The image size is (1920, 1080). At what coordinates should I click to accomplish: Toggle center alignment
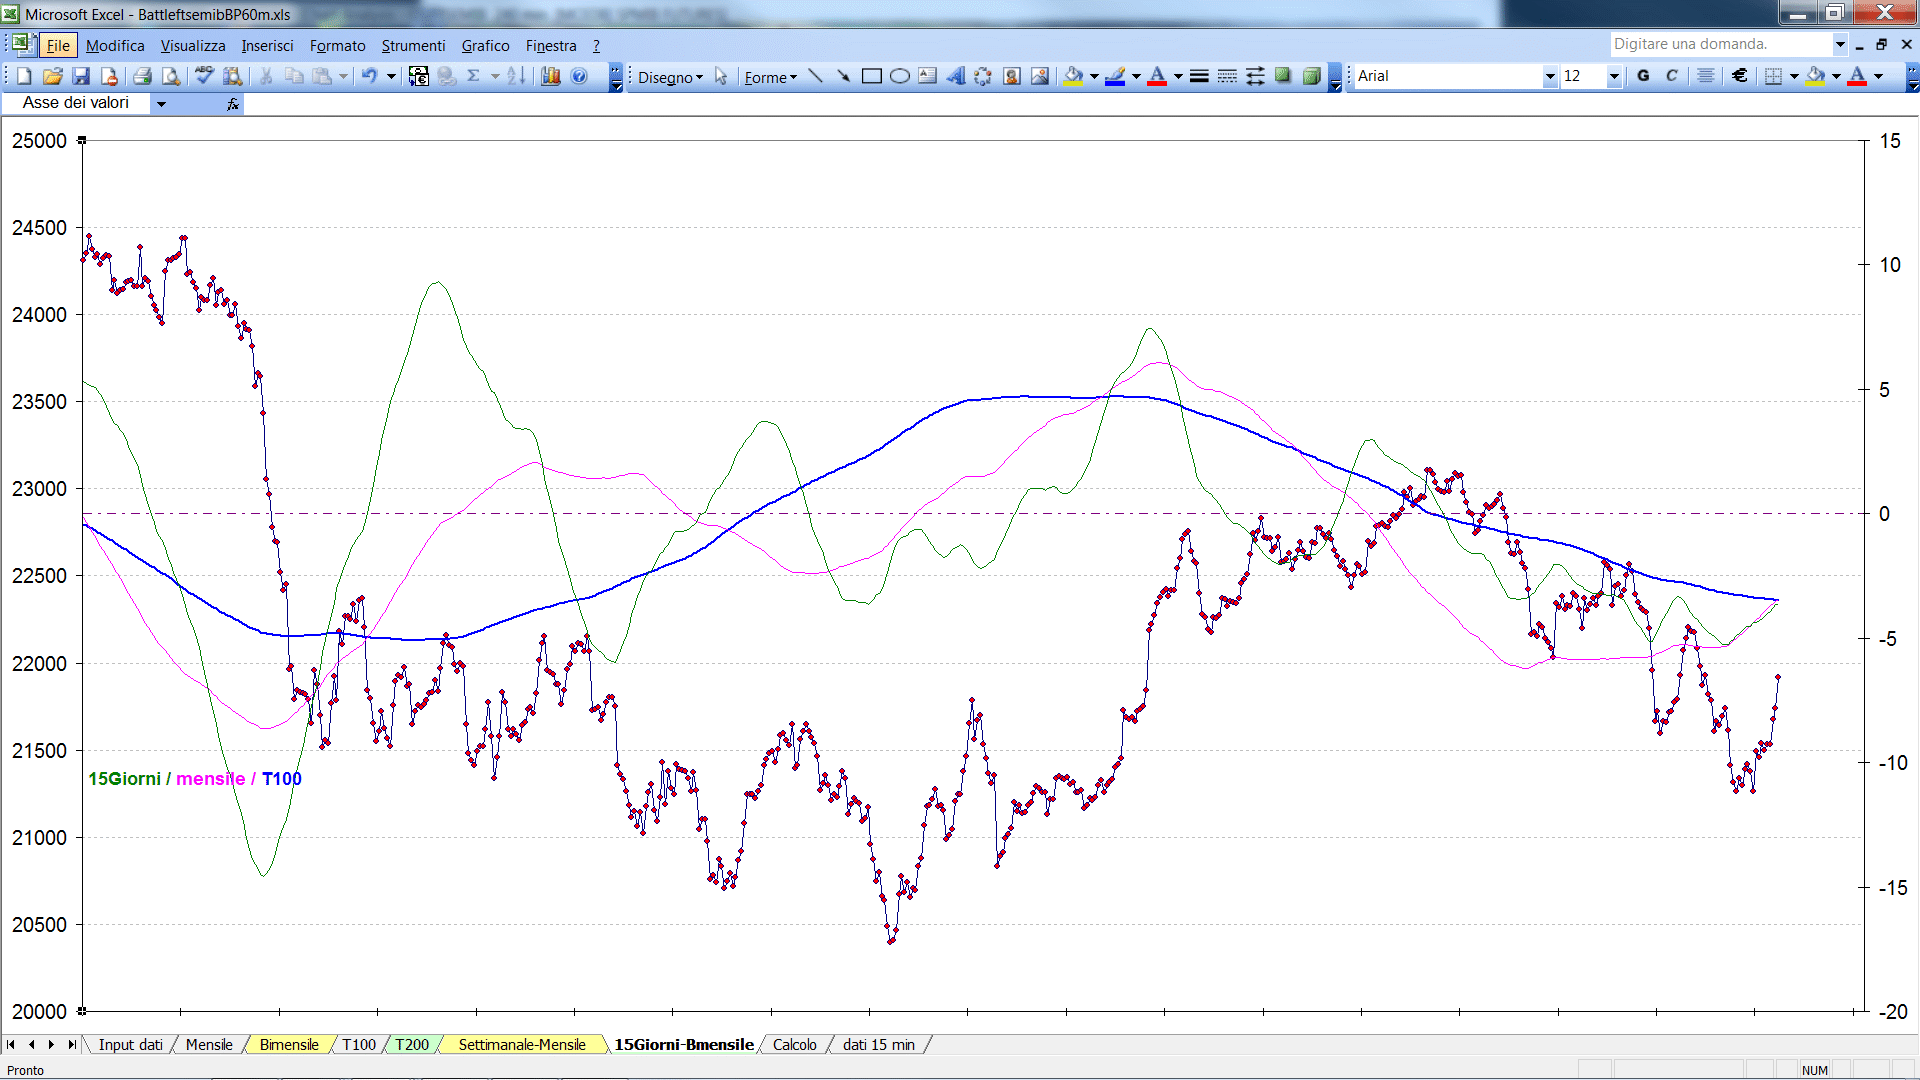coord(1706,76)
